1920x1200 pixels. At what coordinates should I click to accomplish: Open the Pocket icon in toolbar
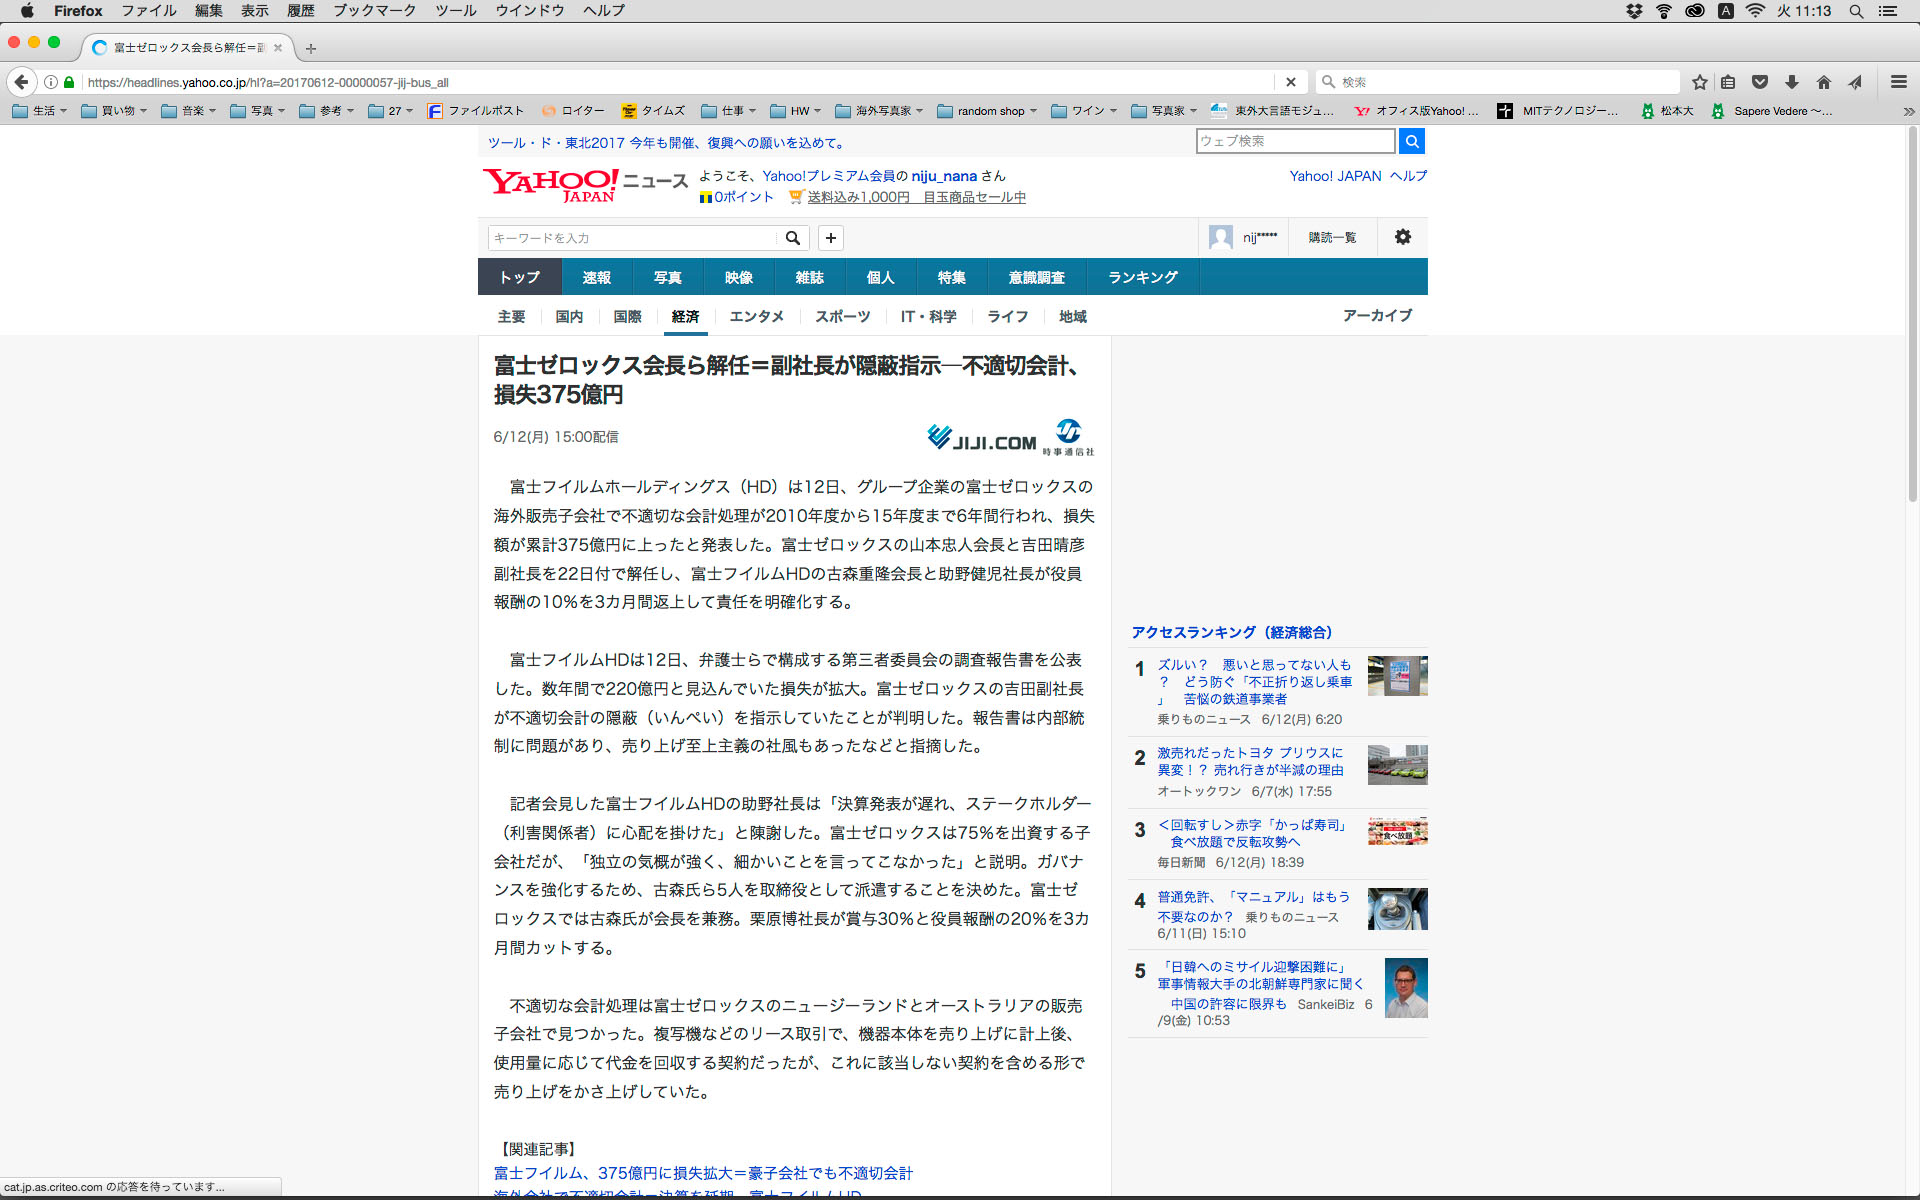(x=1760, y=82)
